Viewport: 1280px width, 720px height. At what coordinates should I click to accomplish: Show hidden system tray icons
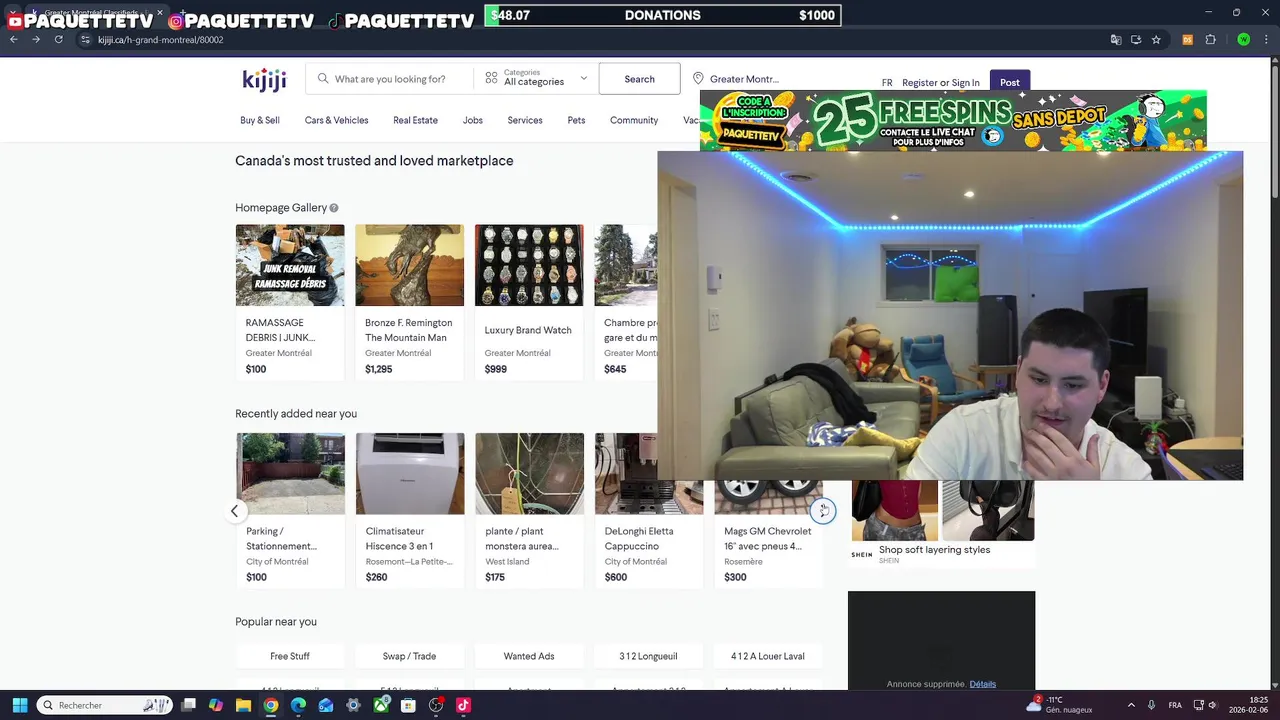(1131, 705)
